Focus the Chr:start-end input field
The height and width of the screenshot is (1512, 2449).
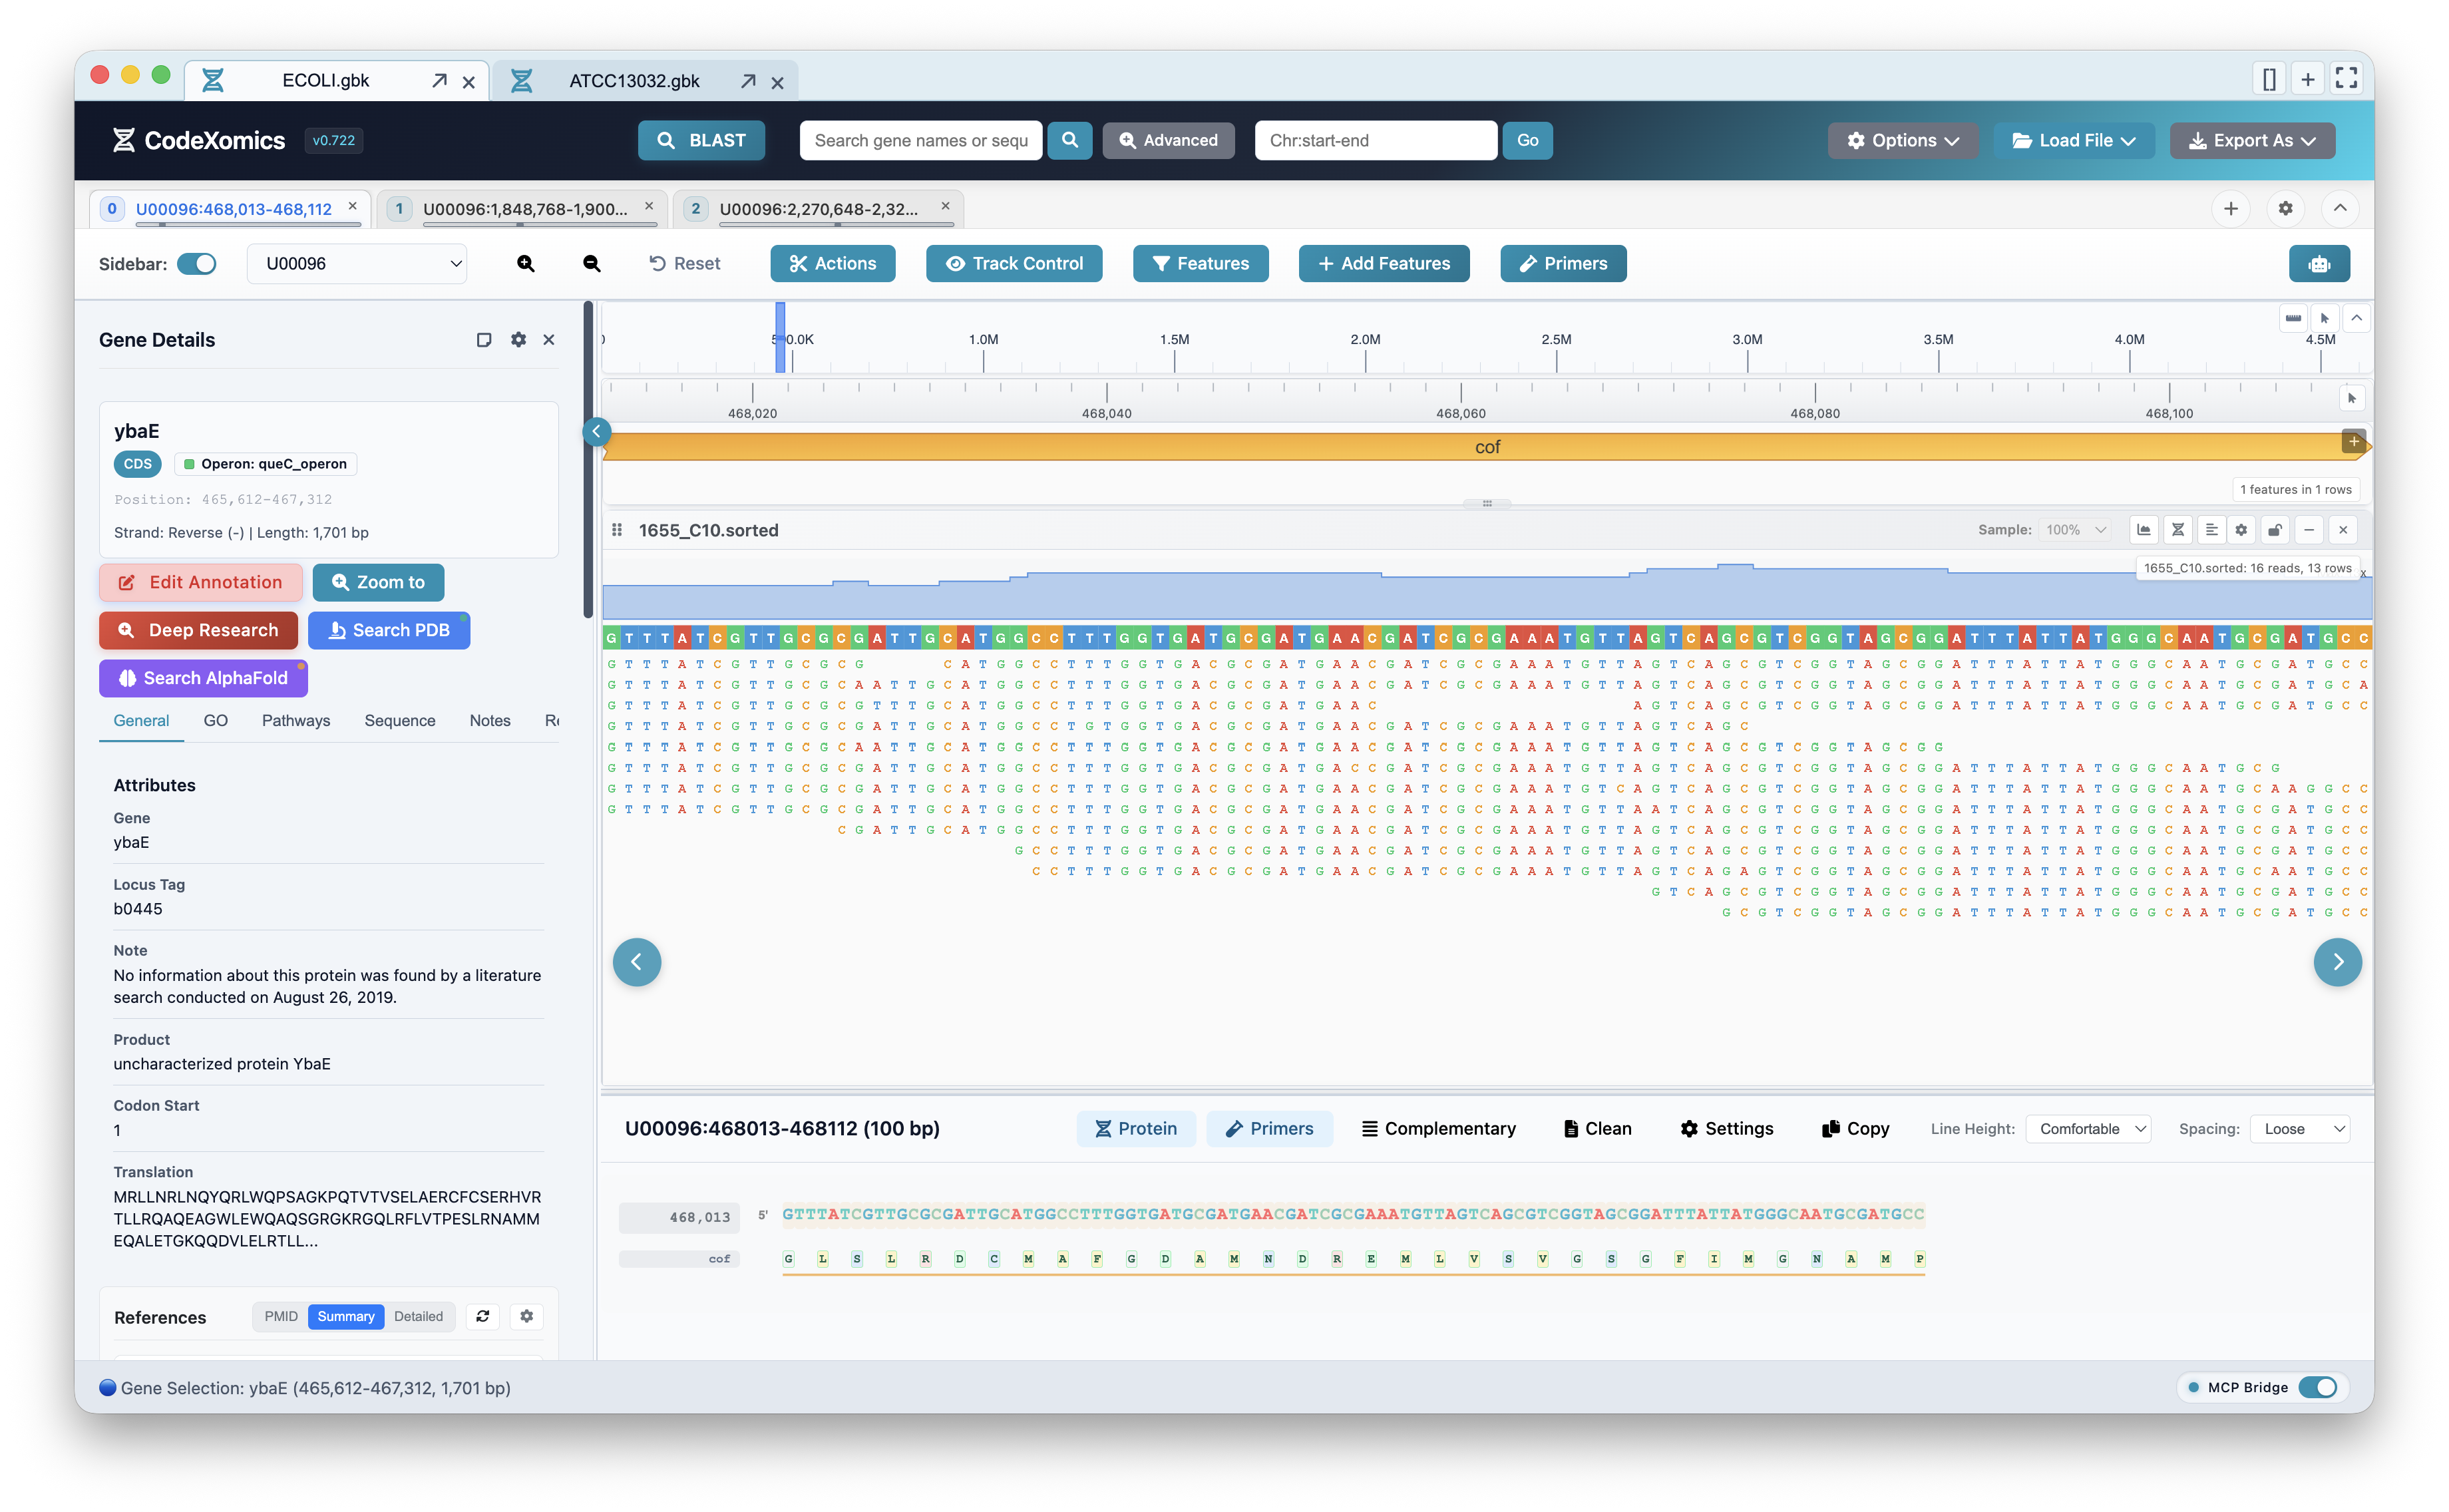[x=1375, y=140]
